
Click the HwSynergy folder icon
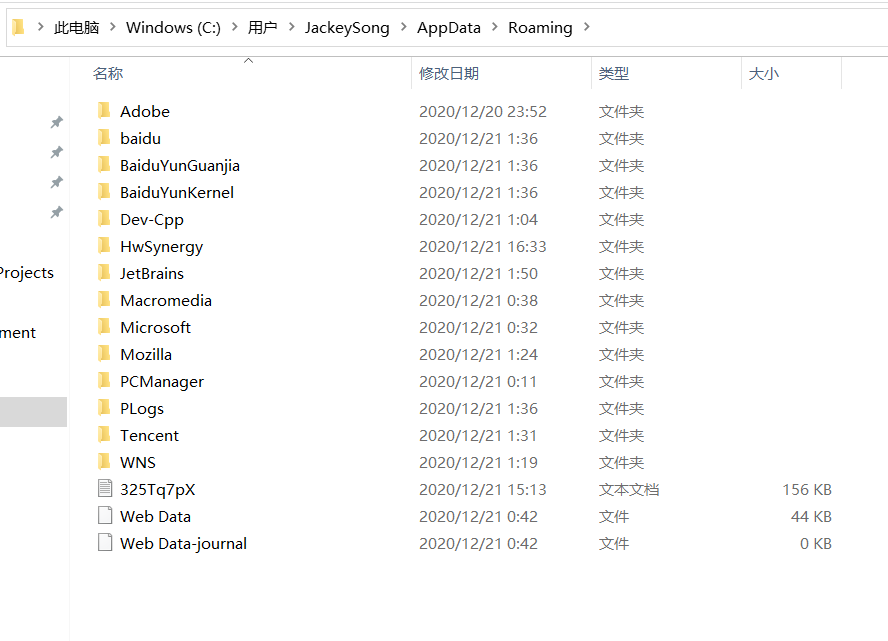pyautogui.click(x=104, y=246)
